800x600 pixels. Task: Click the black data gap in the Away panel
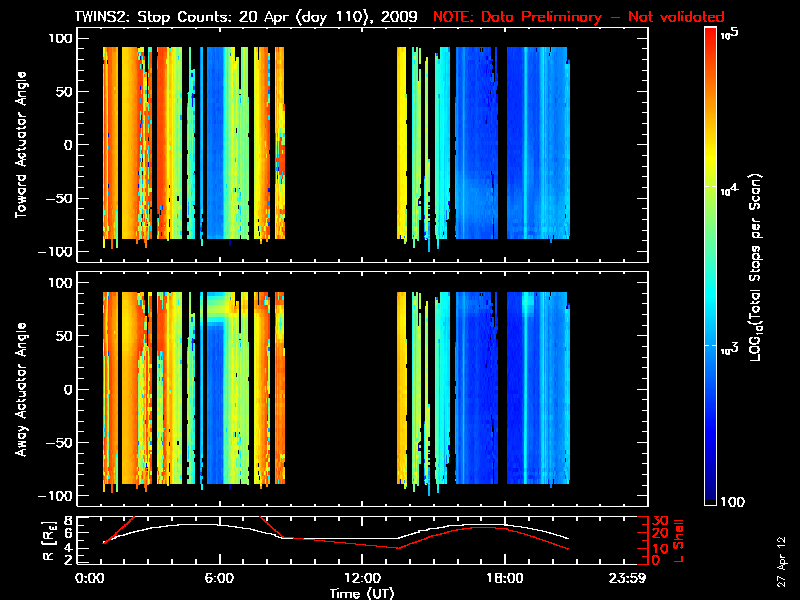point(340,389)
